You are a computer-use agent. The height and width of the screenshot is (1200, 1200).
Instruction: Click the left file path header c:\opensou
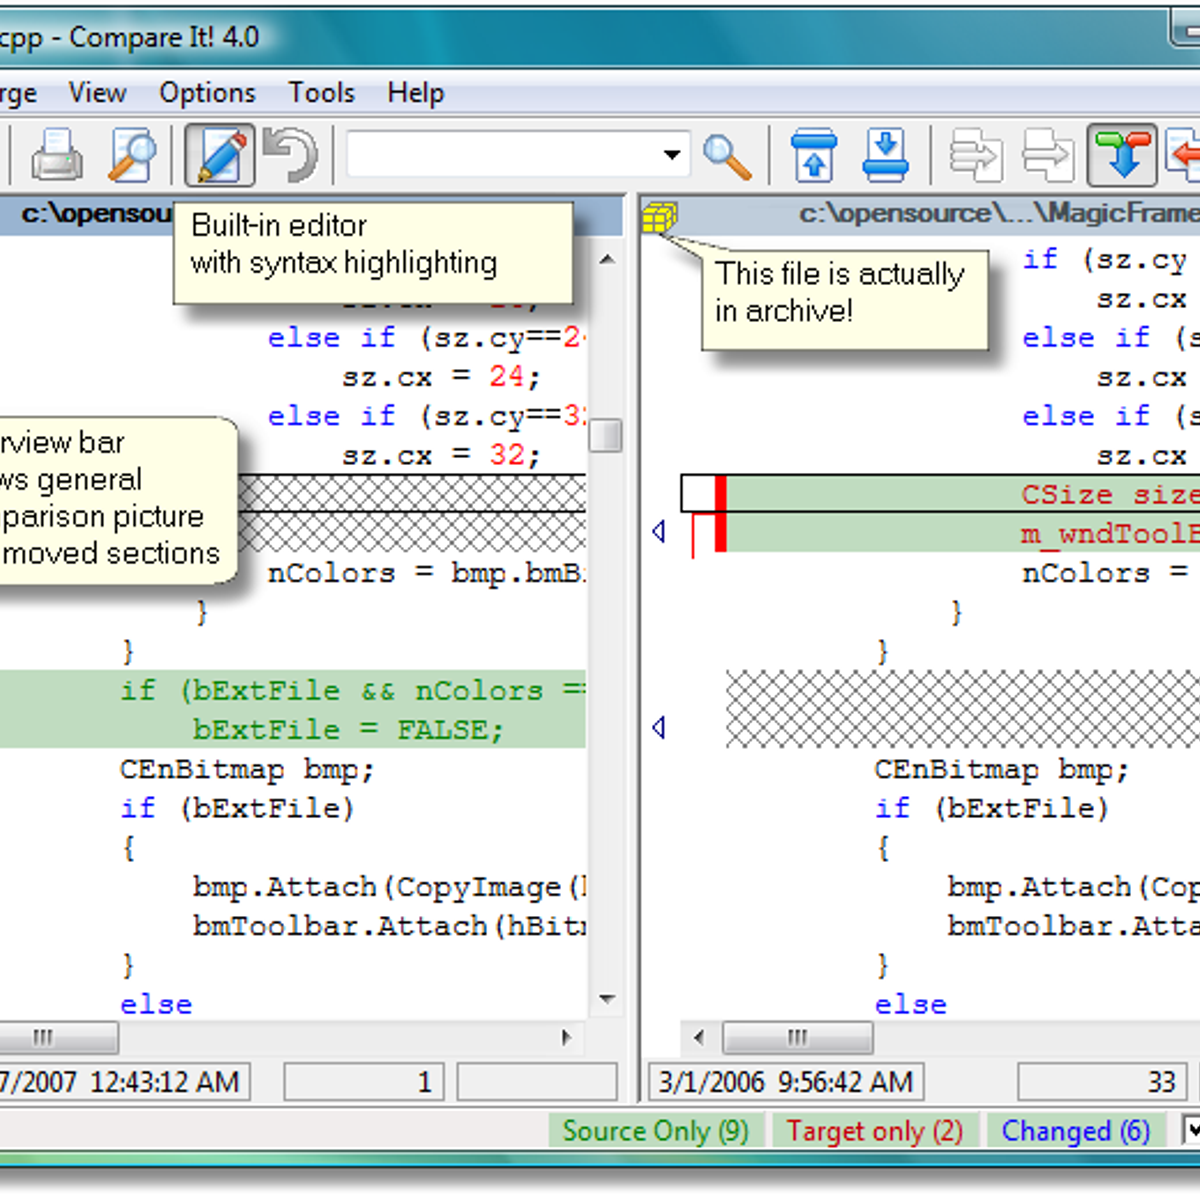(x=96, y=214)
